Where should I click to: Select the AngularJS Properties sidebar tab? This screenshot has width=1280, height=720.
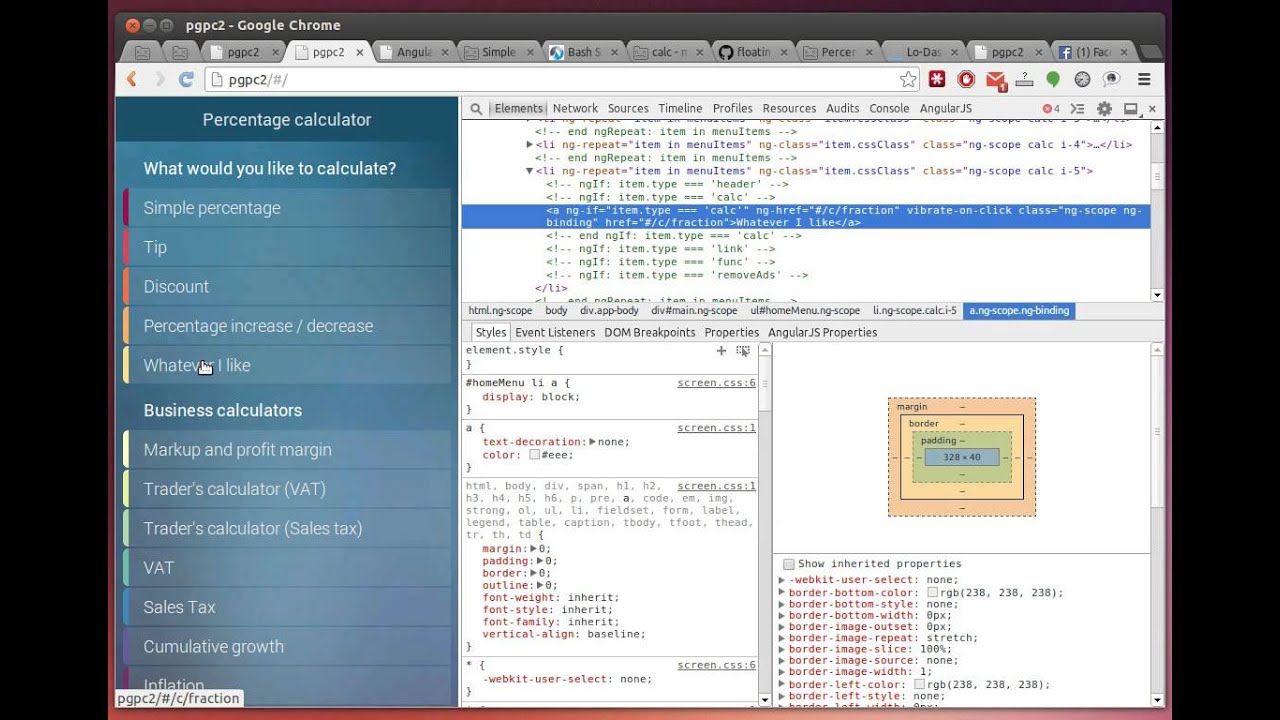[x=822, y=332]
